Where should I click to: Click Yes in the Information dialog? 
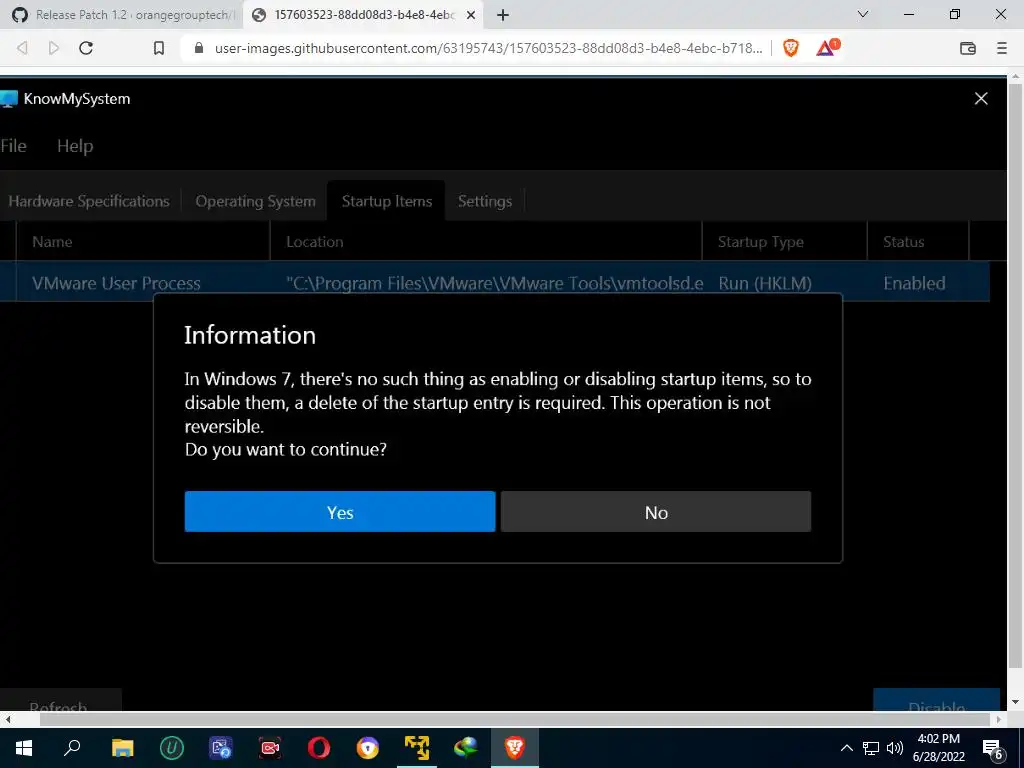click(340, 511)
